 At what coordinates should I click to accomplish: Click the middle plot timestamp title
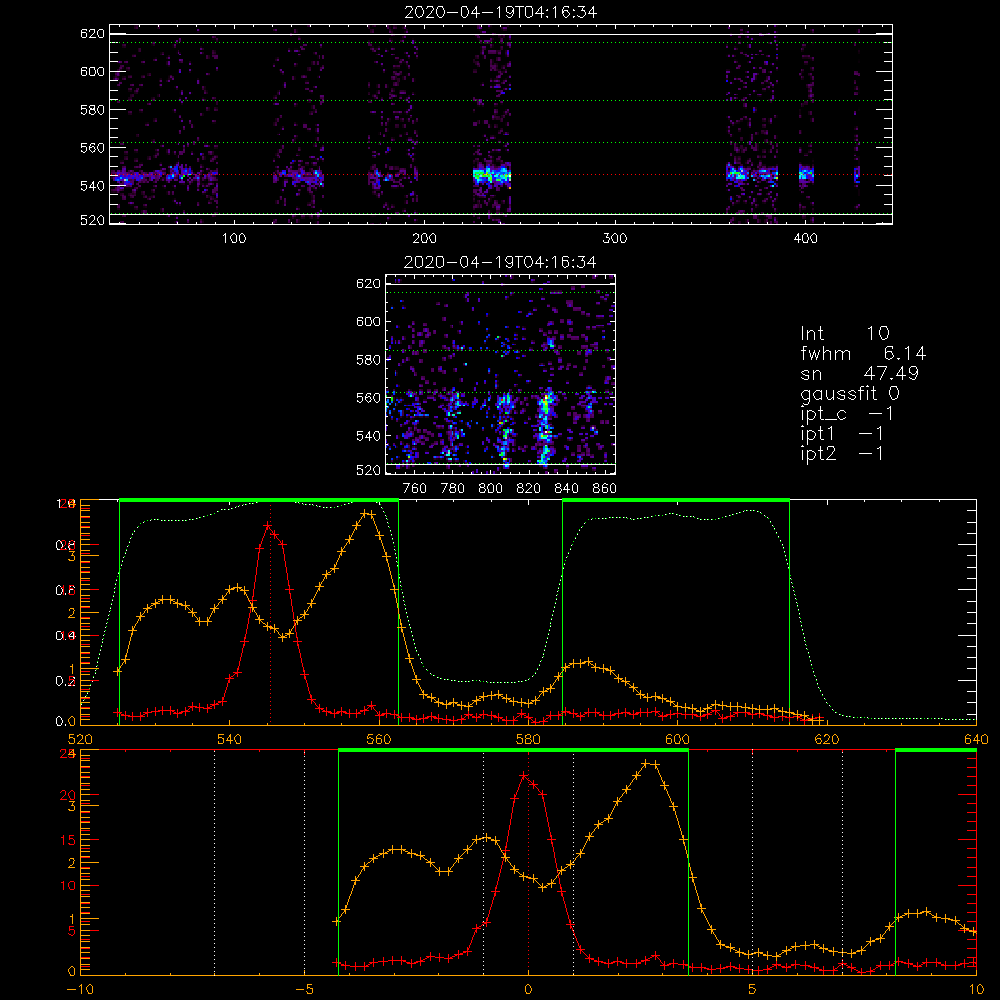click(x=500, y=262)
